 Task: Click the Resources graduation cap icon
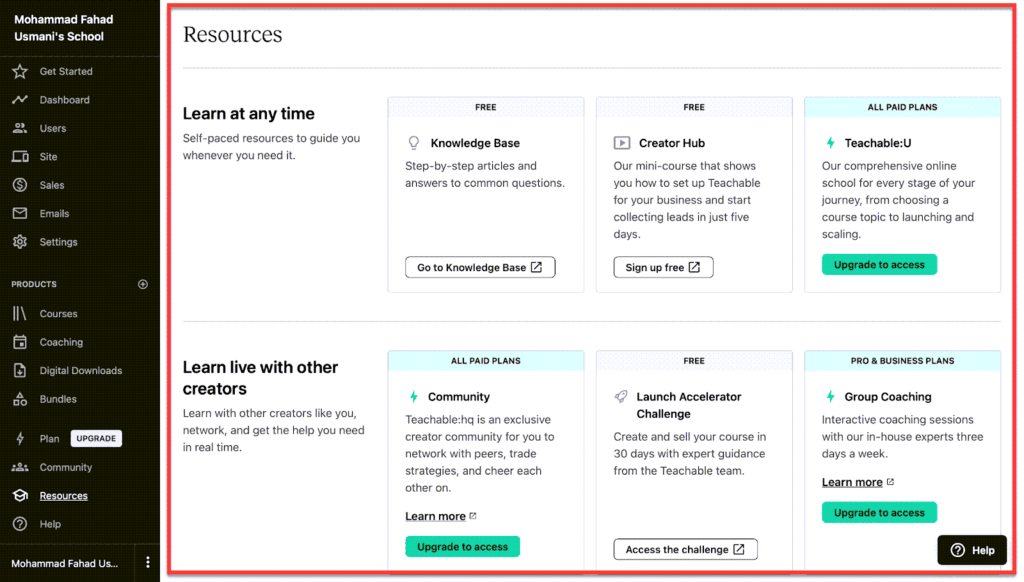click(20, 495)
